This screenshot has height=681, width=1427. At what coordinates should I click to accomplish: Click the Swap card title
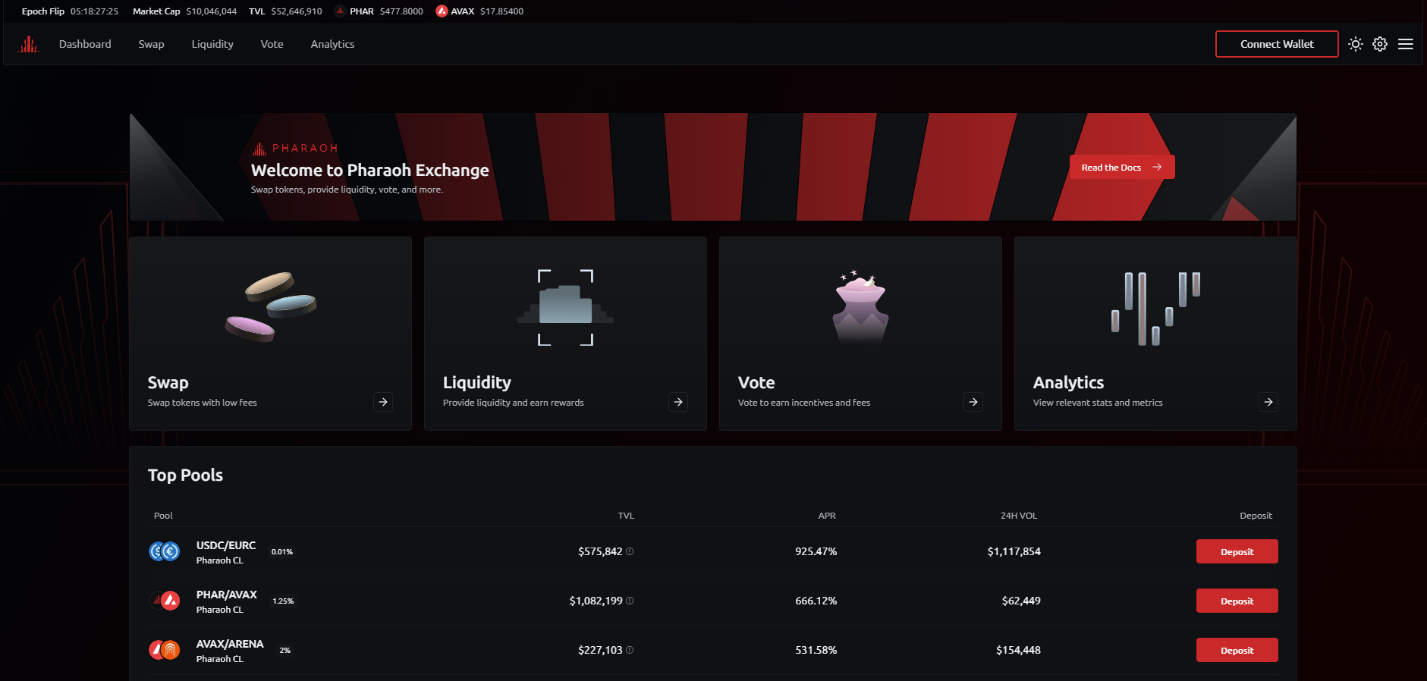(x=168, y=382)
